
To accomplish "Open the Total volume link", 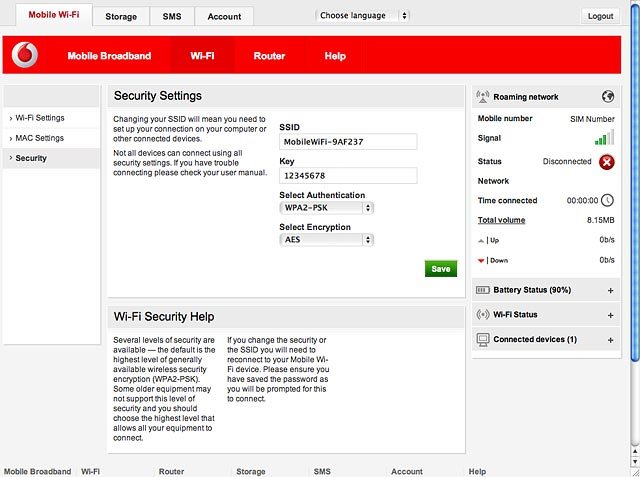I will (x=501, y=220).
